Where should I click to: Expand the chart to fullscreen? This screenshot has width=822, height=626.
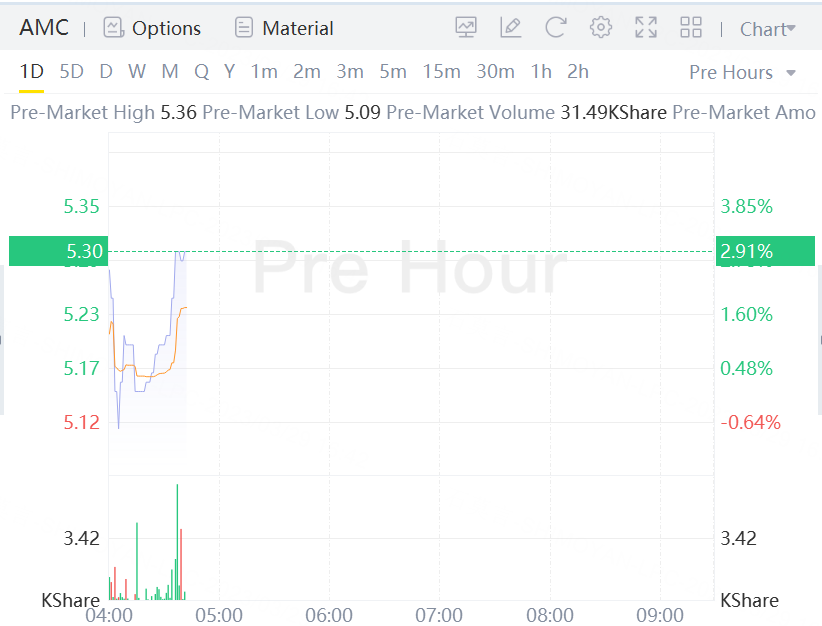646,28
